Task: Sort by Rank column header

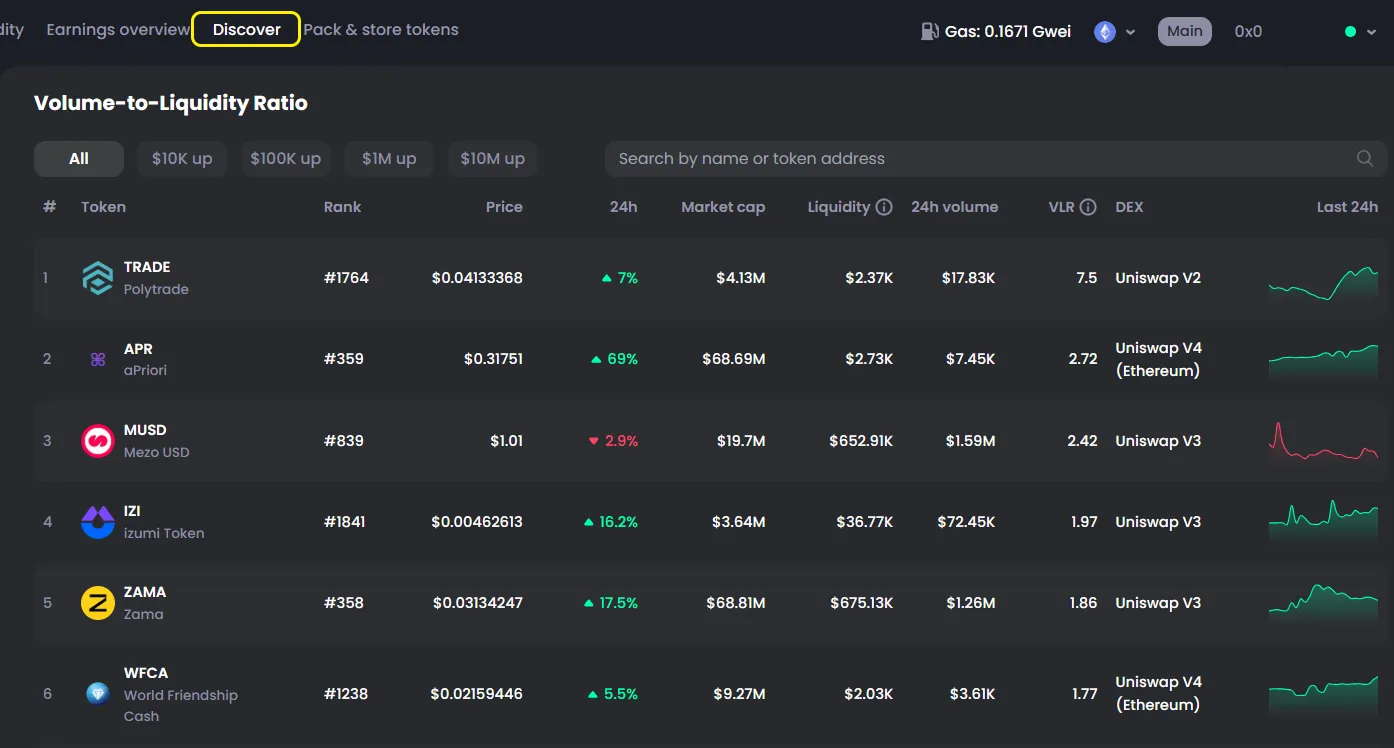Action: (342, 207)
